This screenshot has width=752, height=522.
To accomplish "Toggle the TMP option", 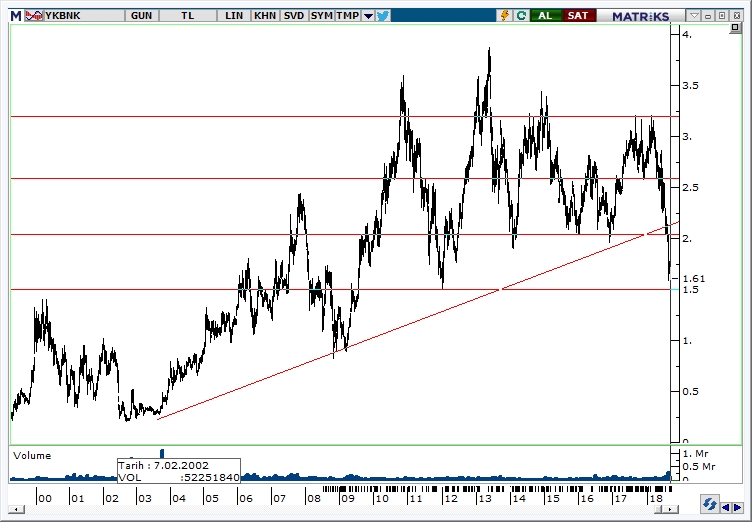I will tap(348, 16).
